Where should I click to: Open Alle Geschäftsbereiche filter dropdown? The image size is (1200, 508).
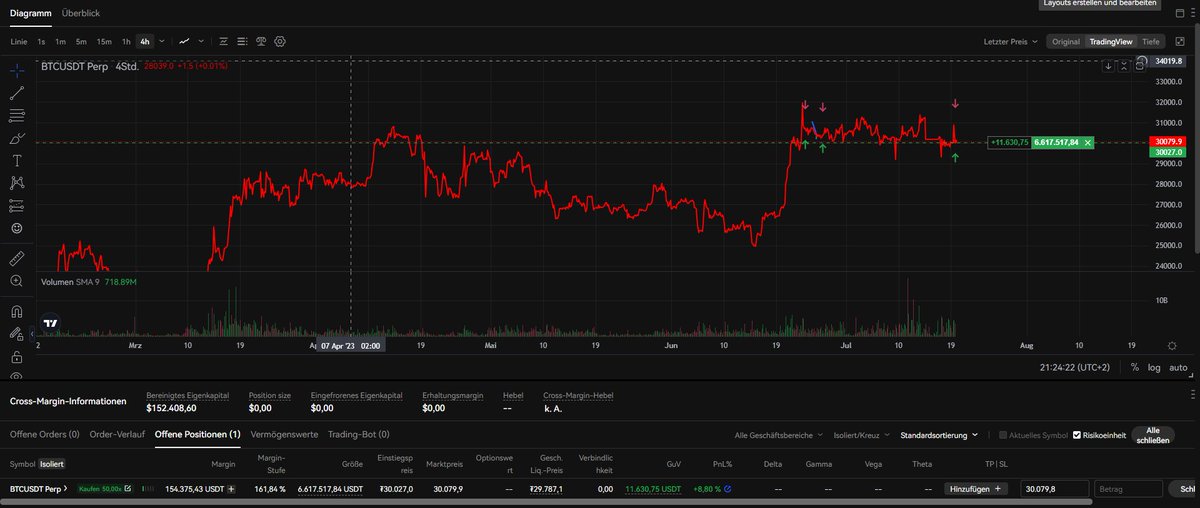click(781, 435)
